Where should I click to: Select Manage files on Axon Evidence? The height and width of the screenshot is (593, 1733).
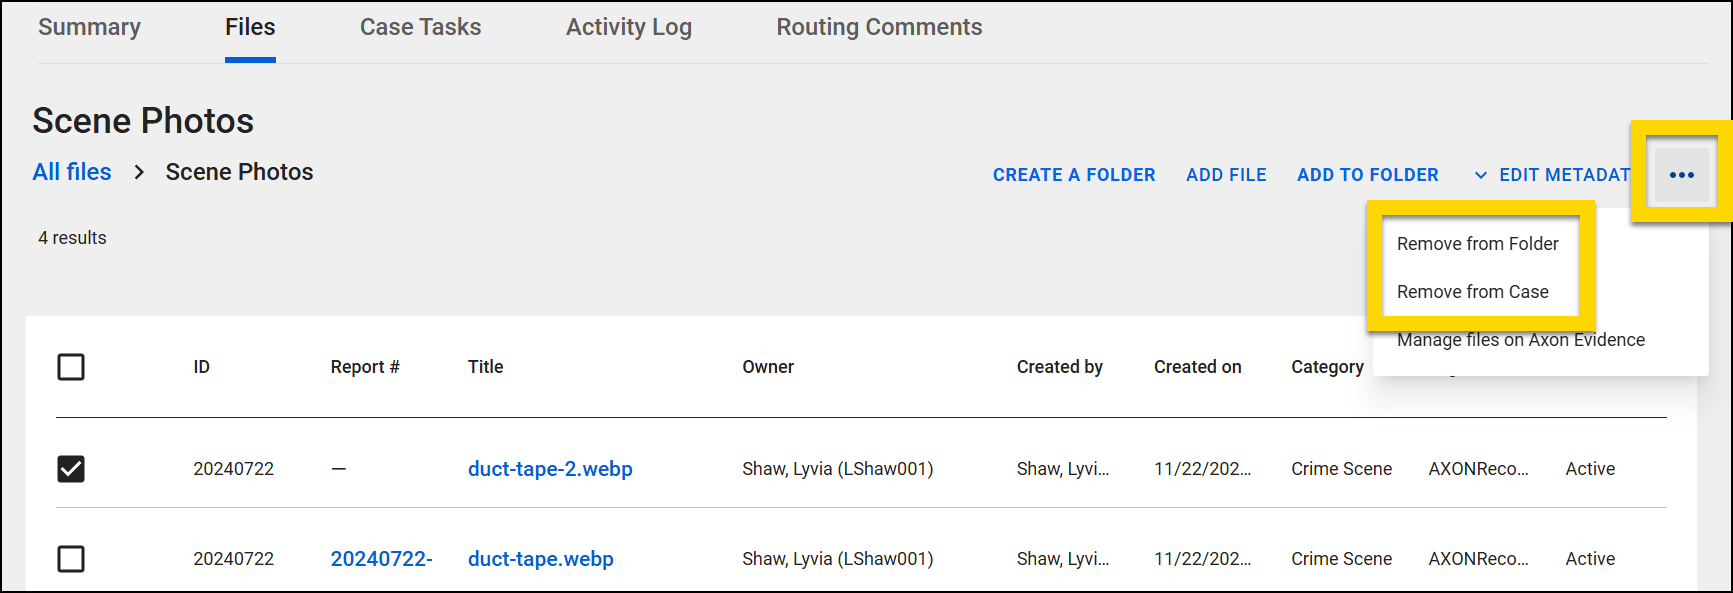click(x=1520, y=340)
